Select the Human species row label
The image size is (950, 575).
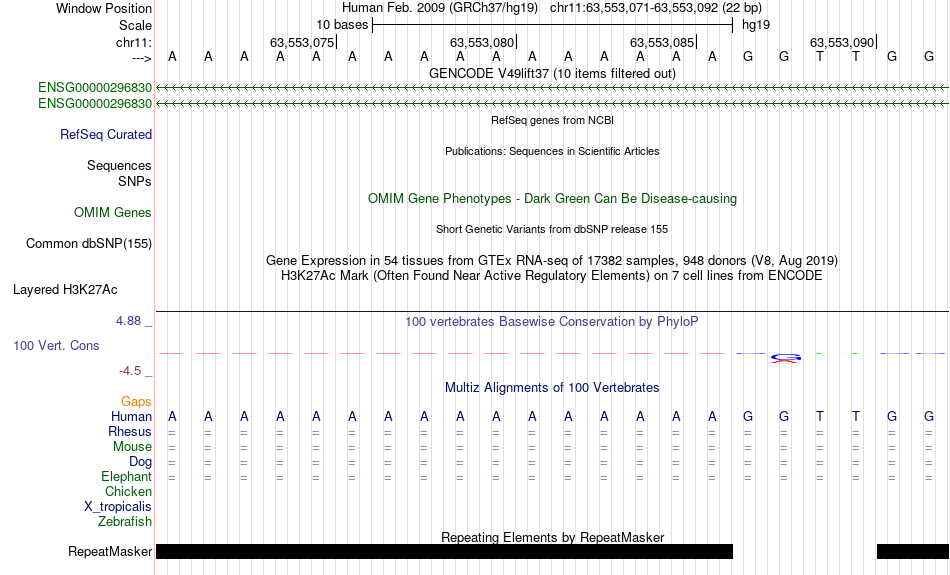pyautogui.click(x=131, y=416)
